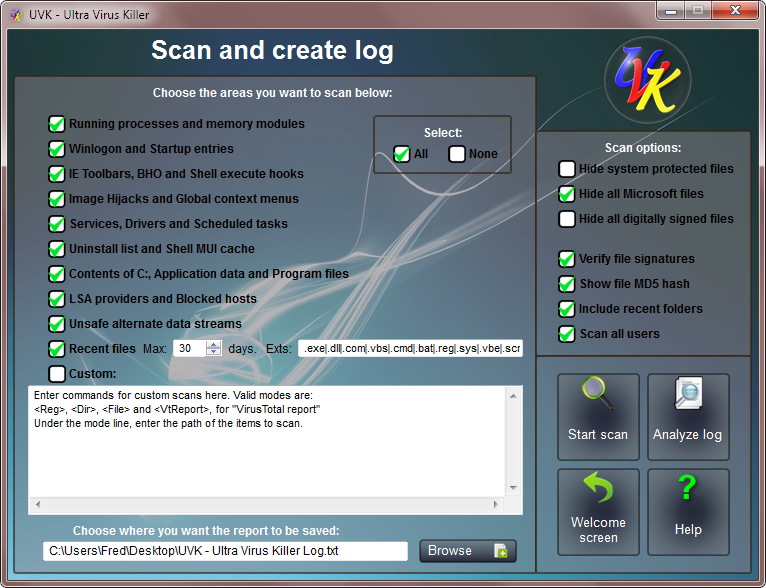Click the report save path field
The height and width of the screenshot is (588, 766).
click(x=225, y=551)
